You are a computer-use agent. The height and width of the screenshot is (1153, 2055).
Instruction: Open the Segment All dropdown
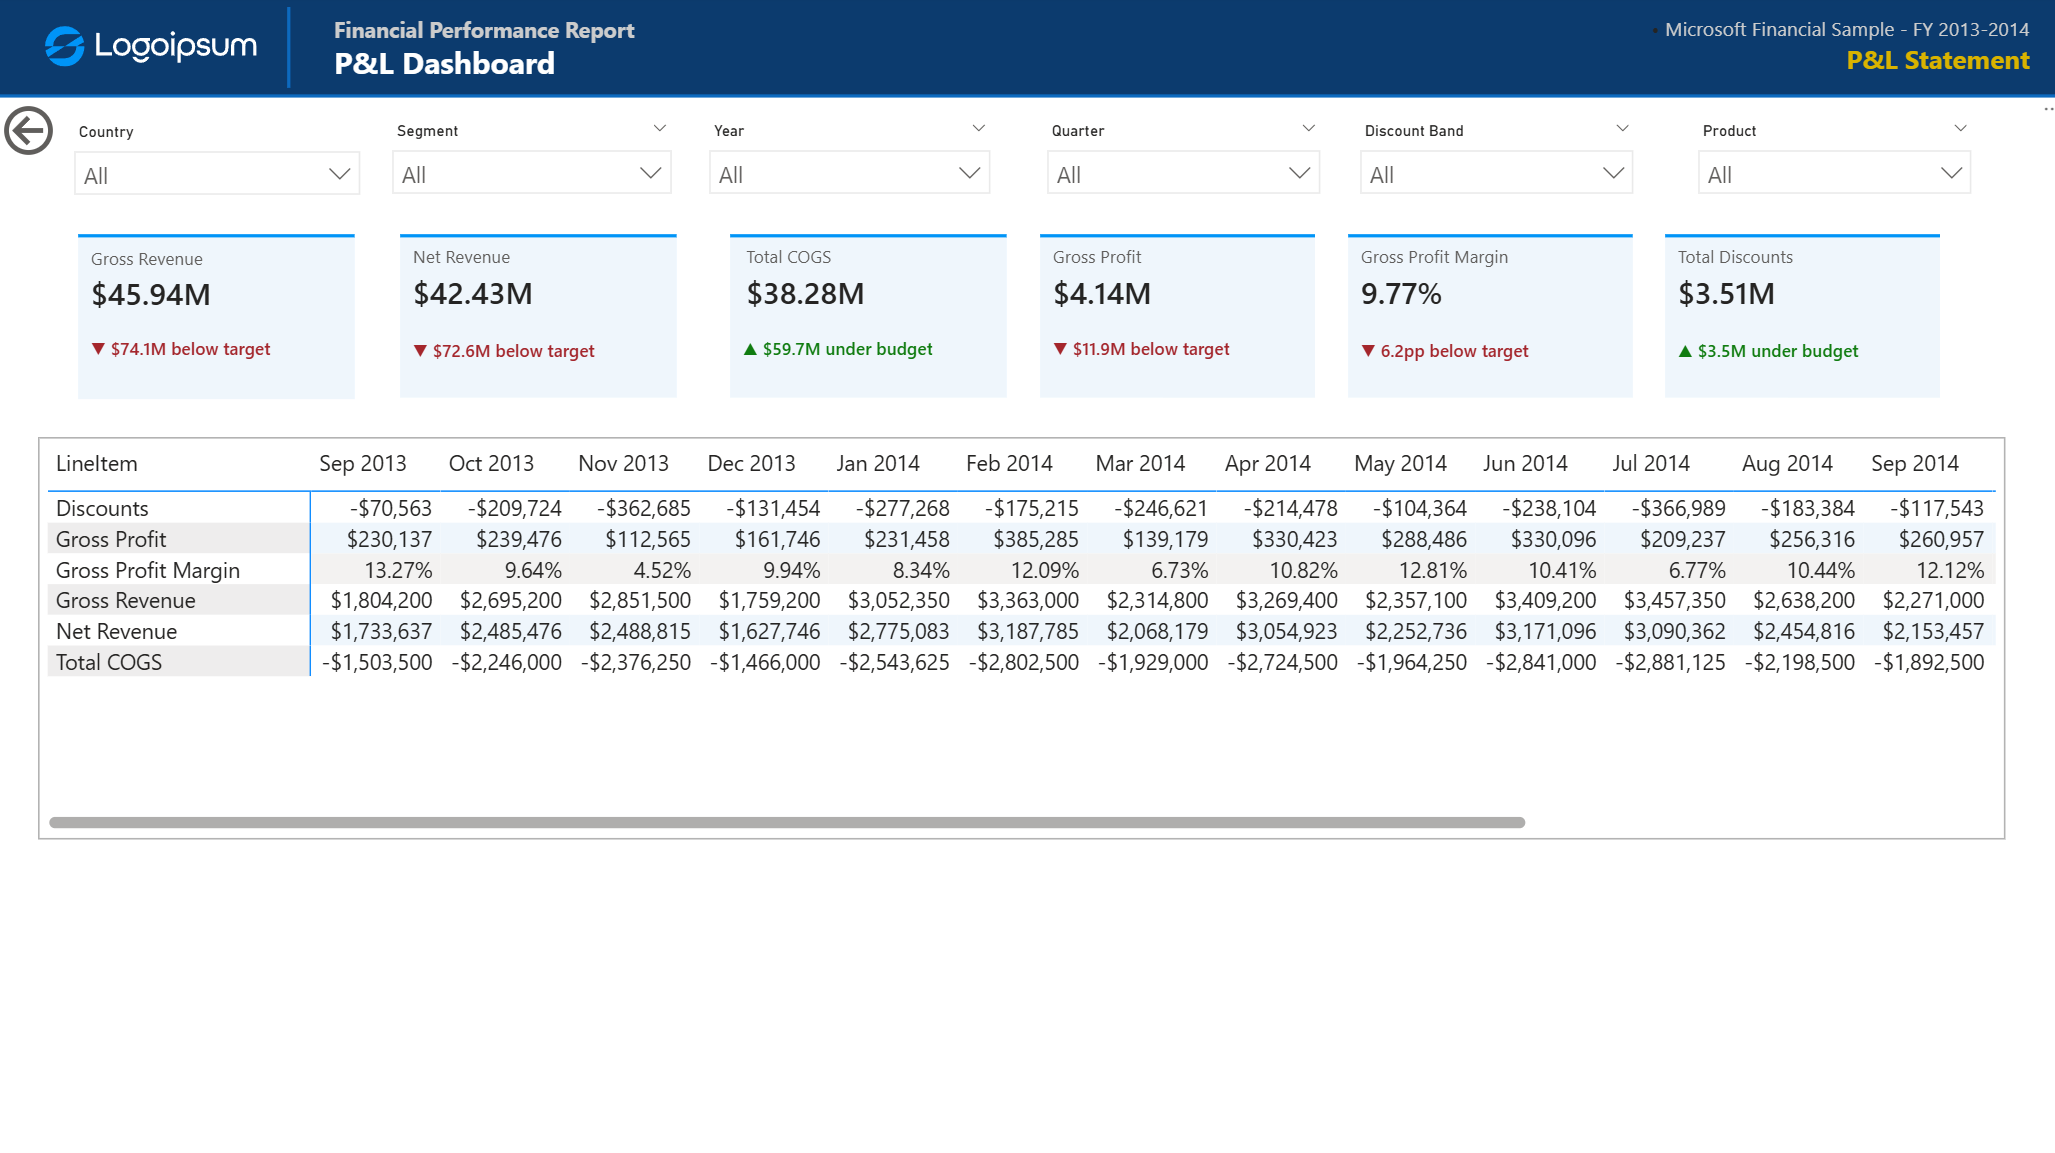[532, 173]
